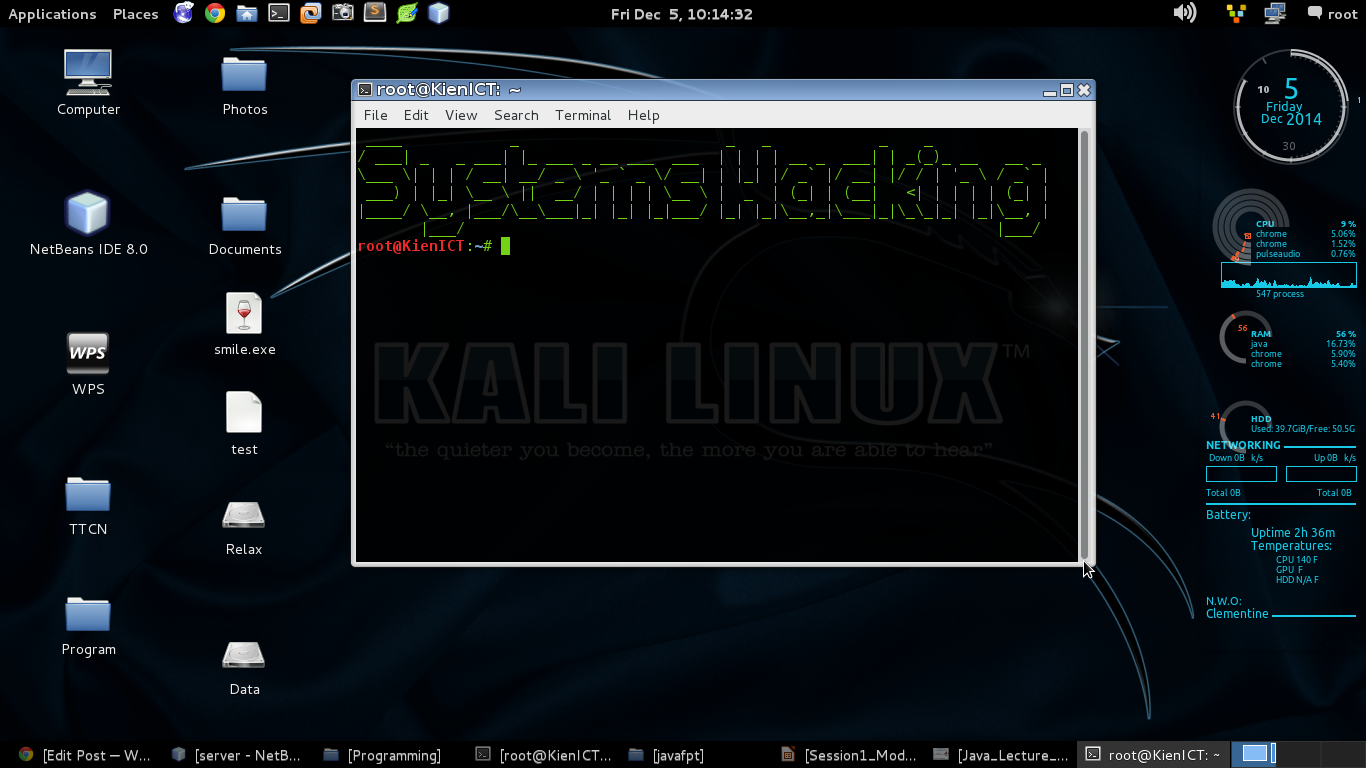The image size is (1366, 768).
Task: Click the colored squares tray icon
Action: pyautogui.click(x=1236, y=13)
